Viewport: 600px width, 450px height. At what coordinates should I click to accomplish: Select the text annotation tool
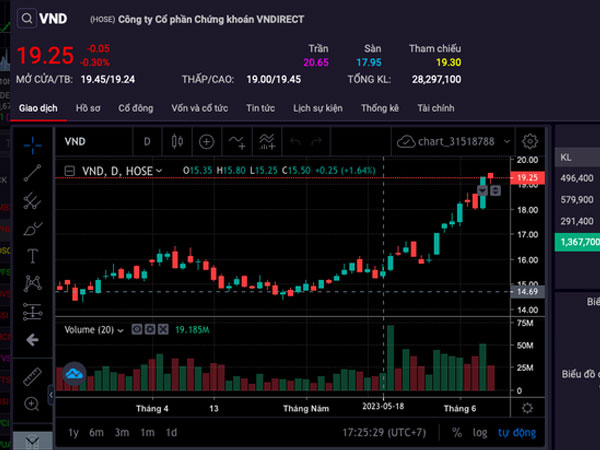[x=33, y=256]
